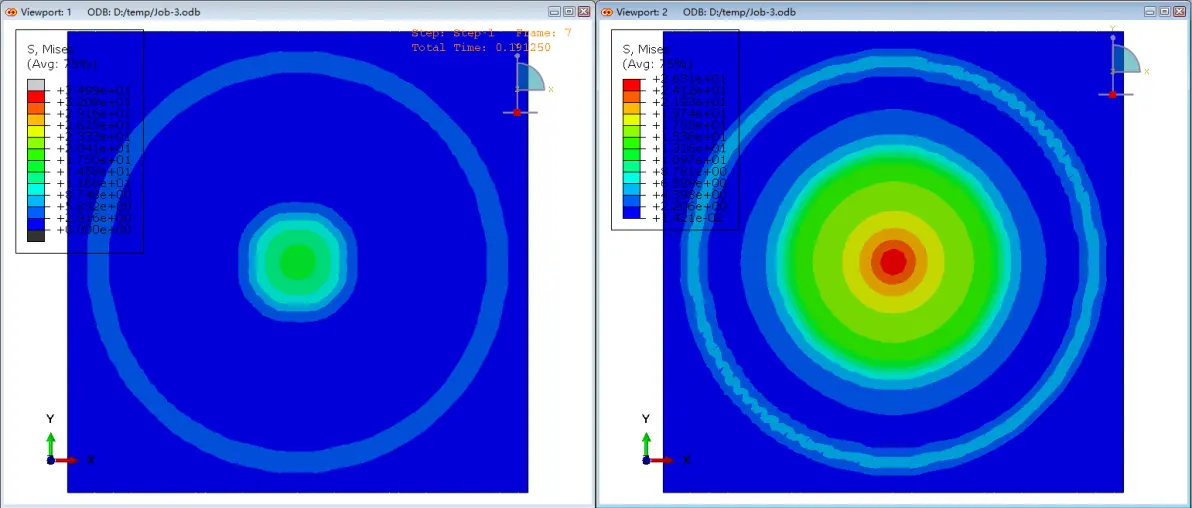The image size is (1192, 508).
Task: Close Viewport 2
Action: pos(1180,11)
